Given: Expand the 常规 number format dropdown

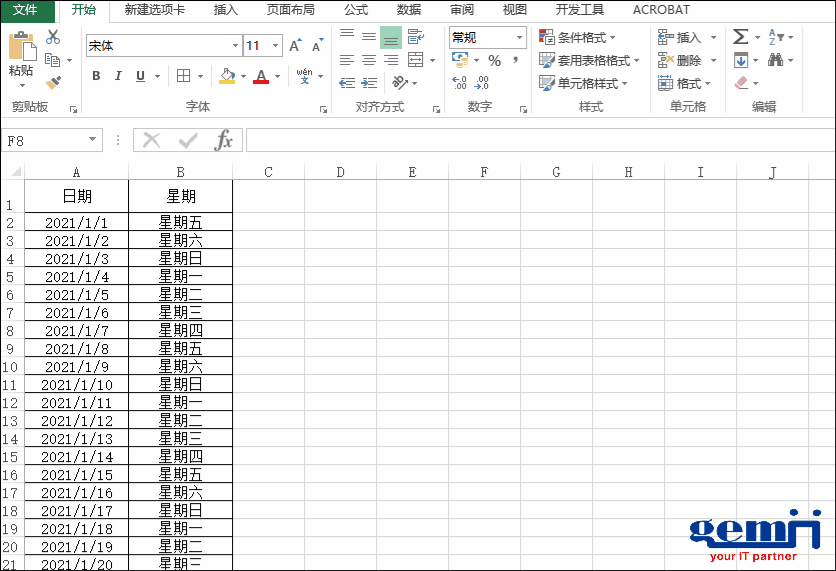Looking at the screenshot, I should pyautogui.click(x=520, y=38).
